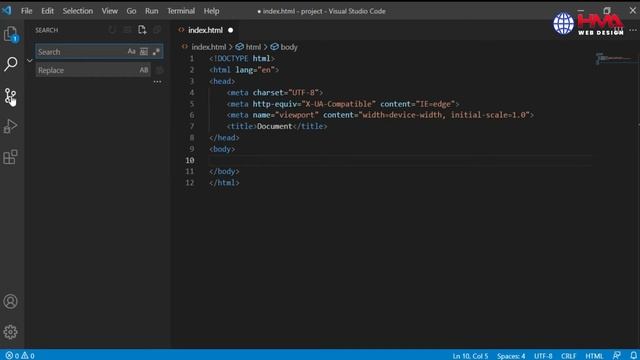
Task: Open the html breadcrumb dropdown
Action: [249, 47]
